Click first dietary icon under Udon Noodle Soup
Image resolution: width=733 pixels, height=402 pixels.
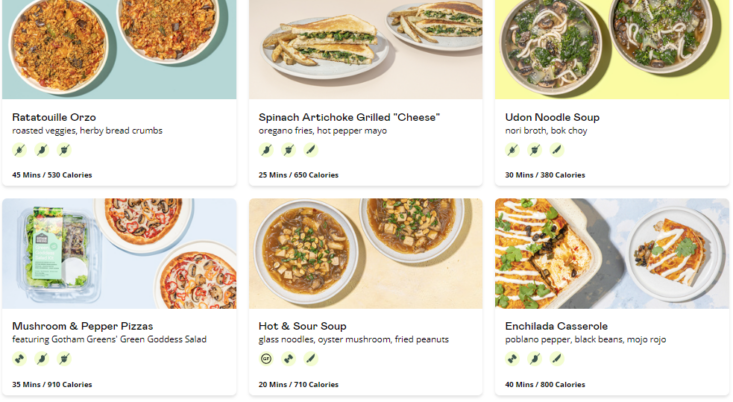(513, 150)
